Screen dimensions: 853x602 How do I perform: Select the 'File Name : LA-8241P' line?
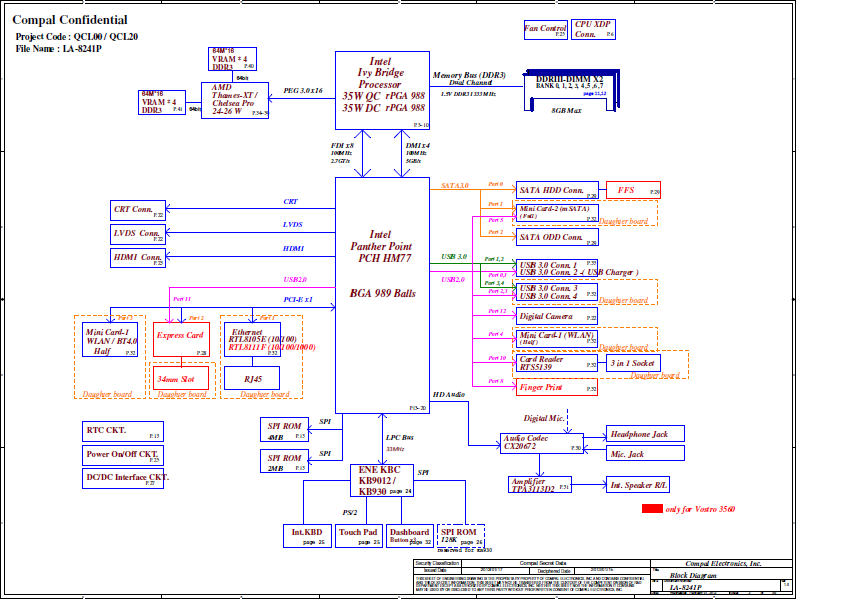pos(59,48)
